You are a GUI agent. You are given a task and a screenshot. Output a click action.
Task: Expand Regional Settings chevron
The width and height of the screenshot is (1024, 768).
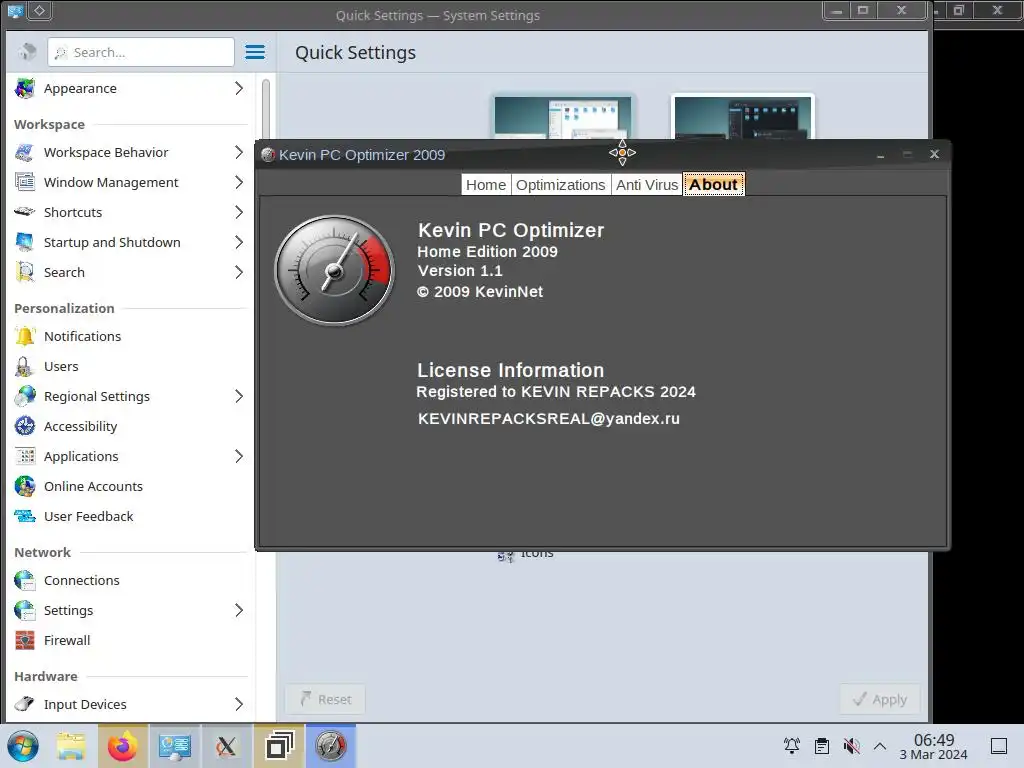[239, 396]
